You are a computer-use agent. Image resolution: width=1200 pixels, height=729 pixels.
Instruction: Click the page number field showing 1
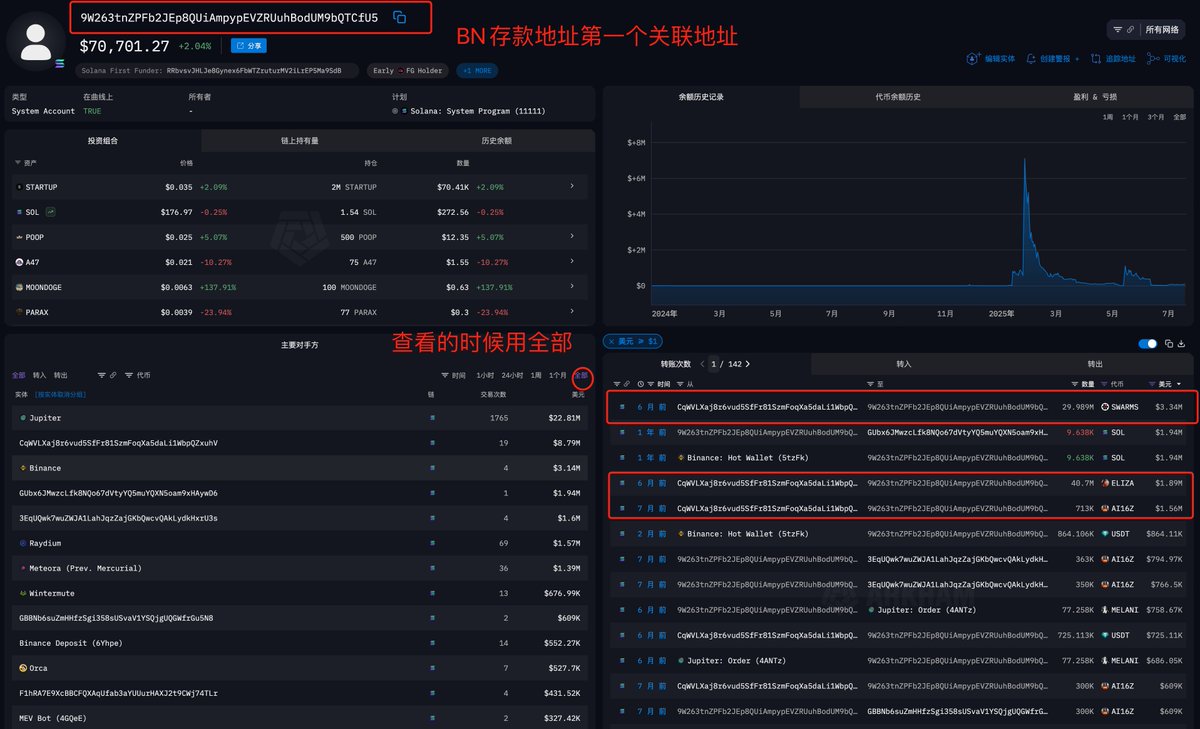tap(715, 364)
